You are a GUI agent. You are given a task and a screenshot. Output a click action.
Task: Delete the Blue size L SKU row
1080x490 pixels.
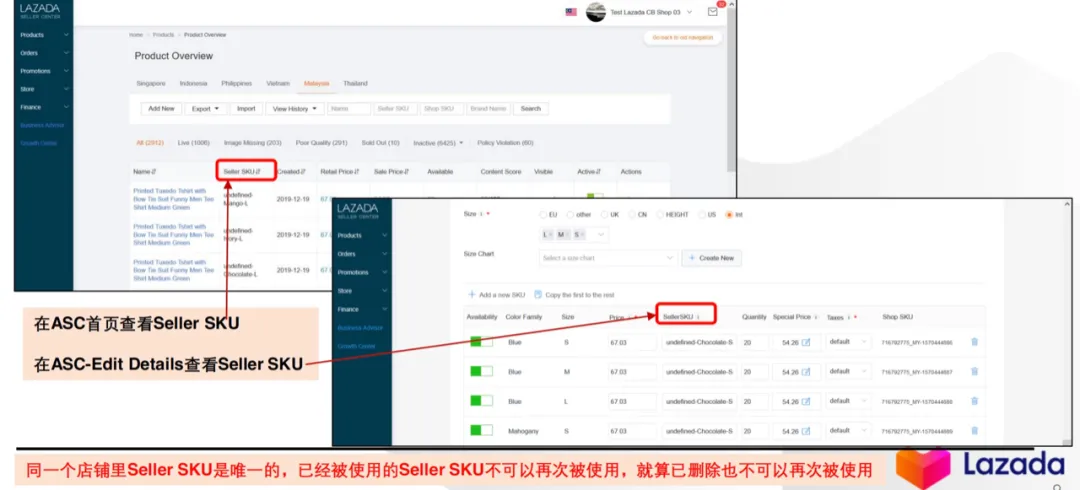click(975, 401)
